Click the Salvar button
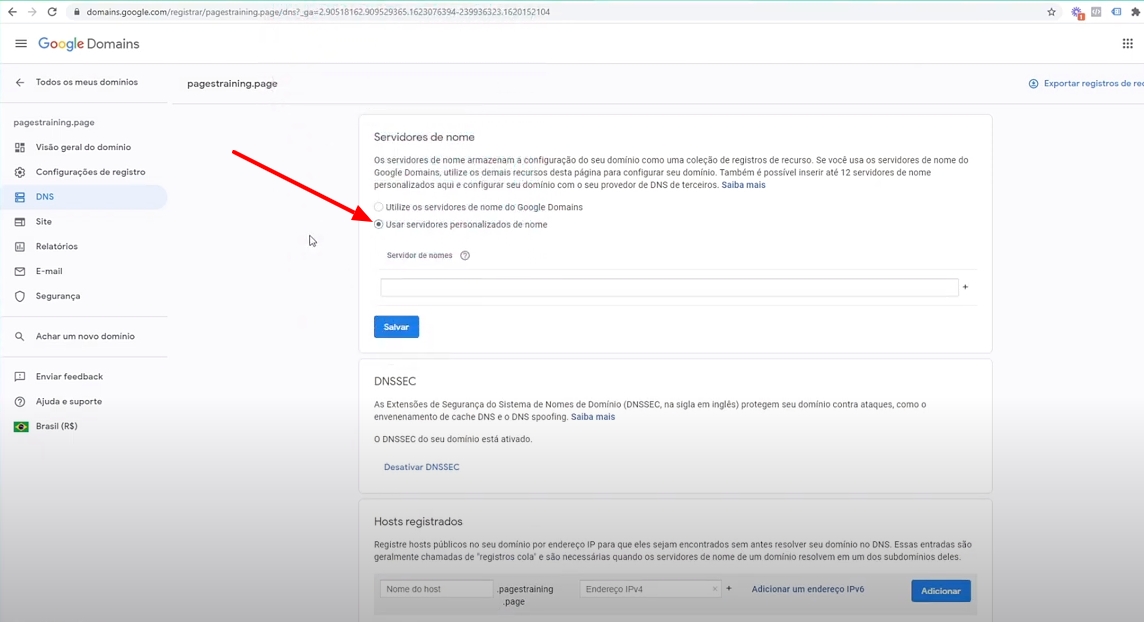 (x=396, y=327)
